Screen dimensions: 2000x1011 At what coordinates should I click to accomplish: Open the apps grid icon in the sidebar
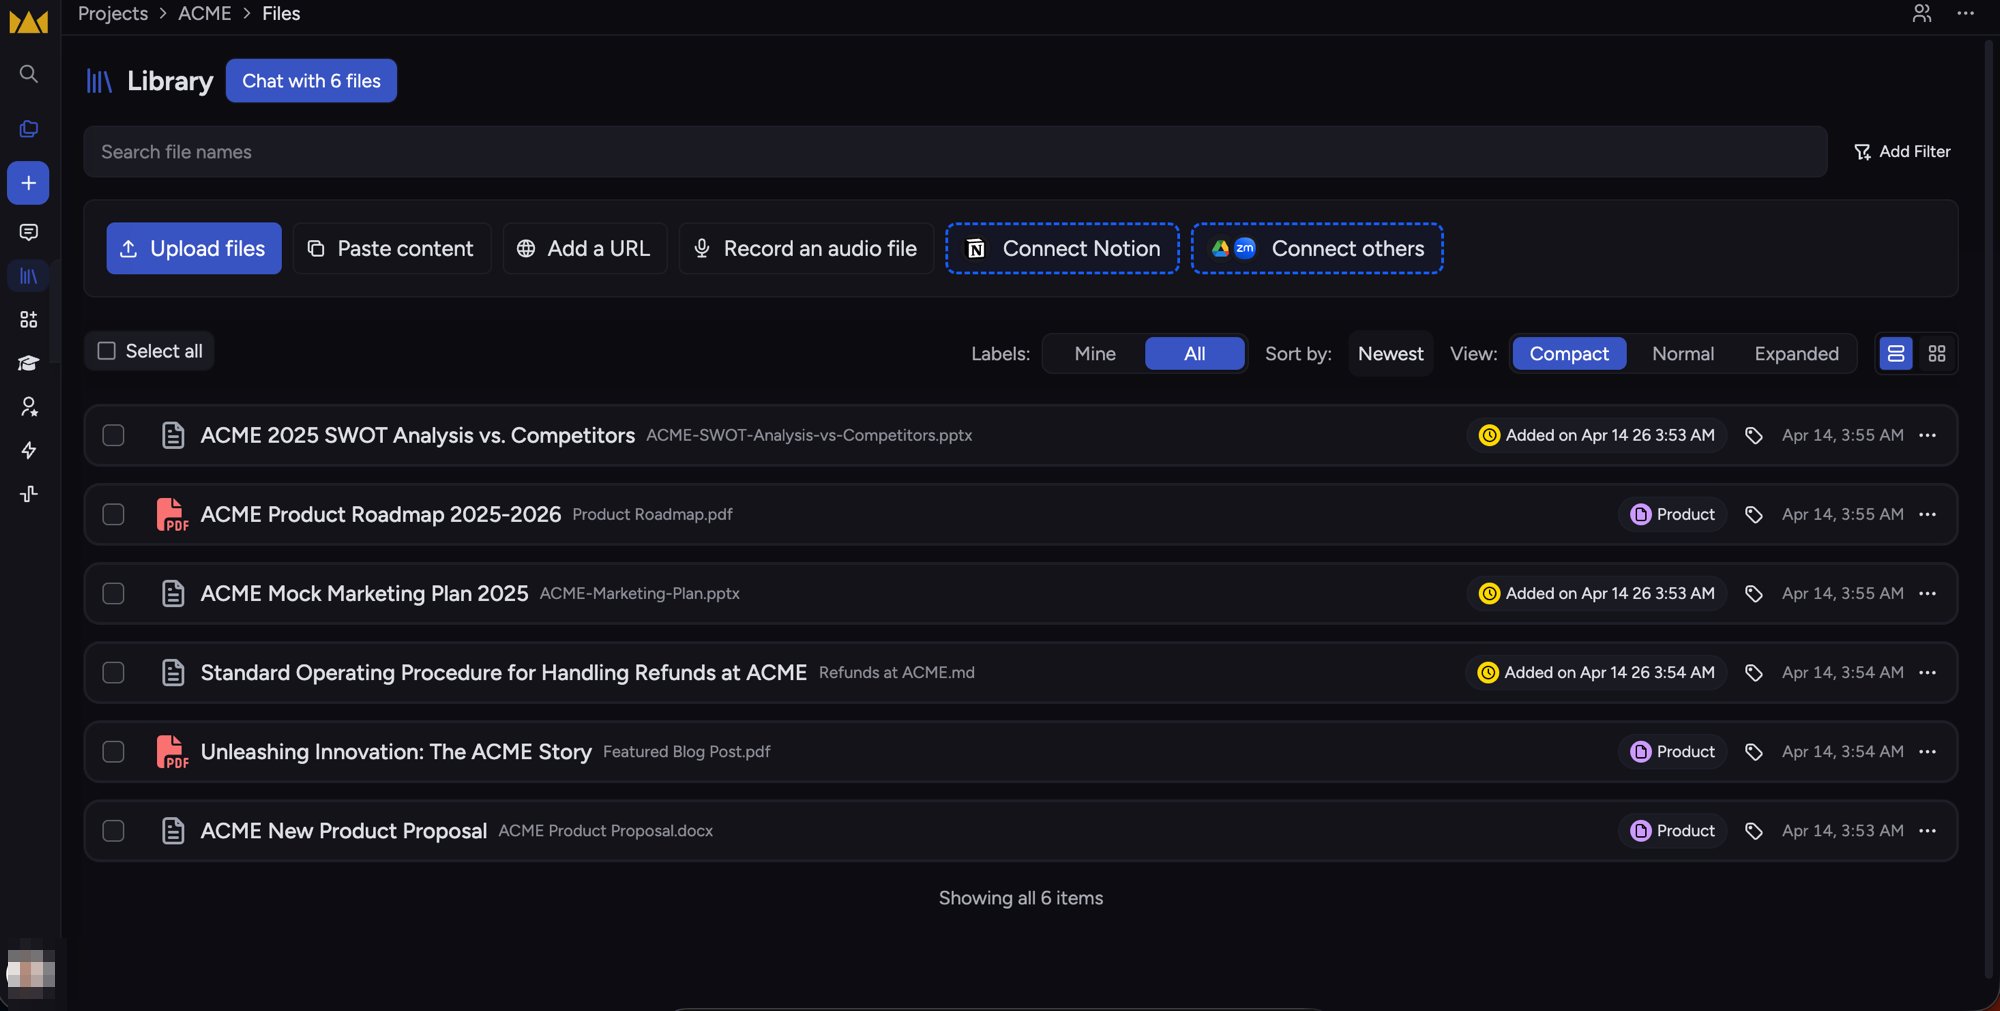(29, 319)
